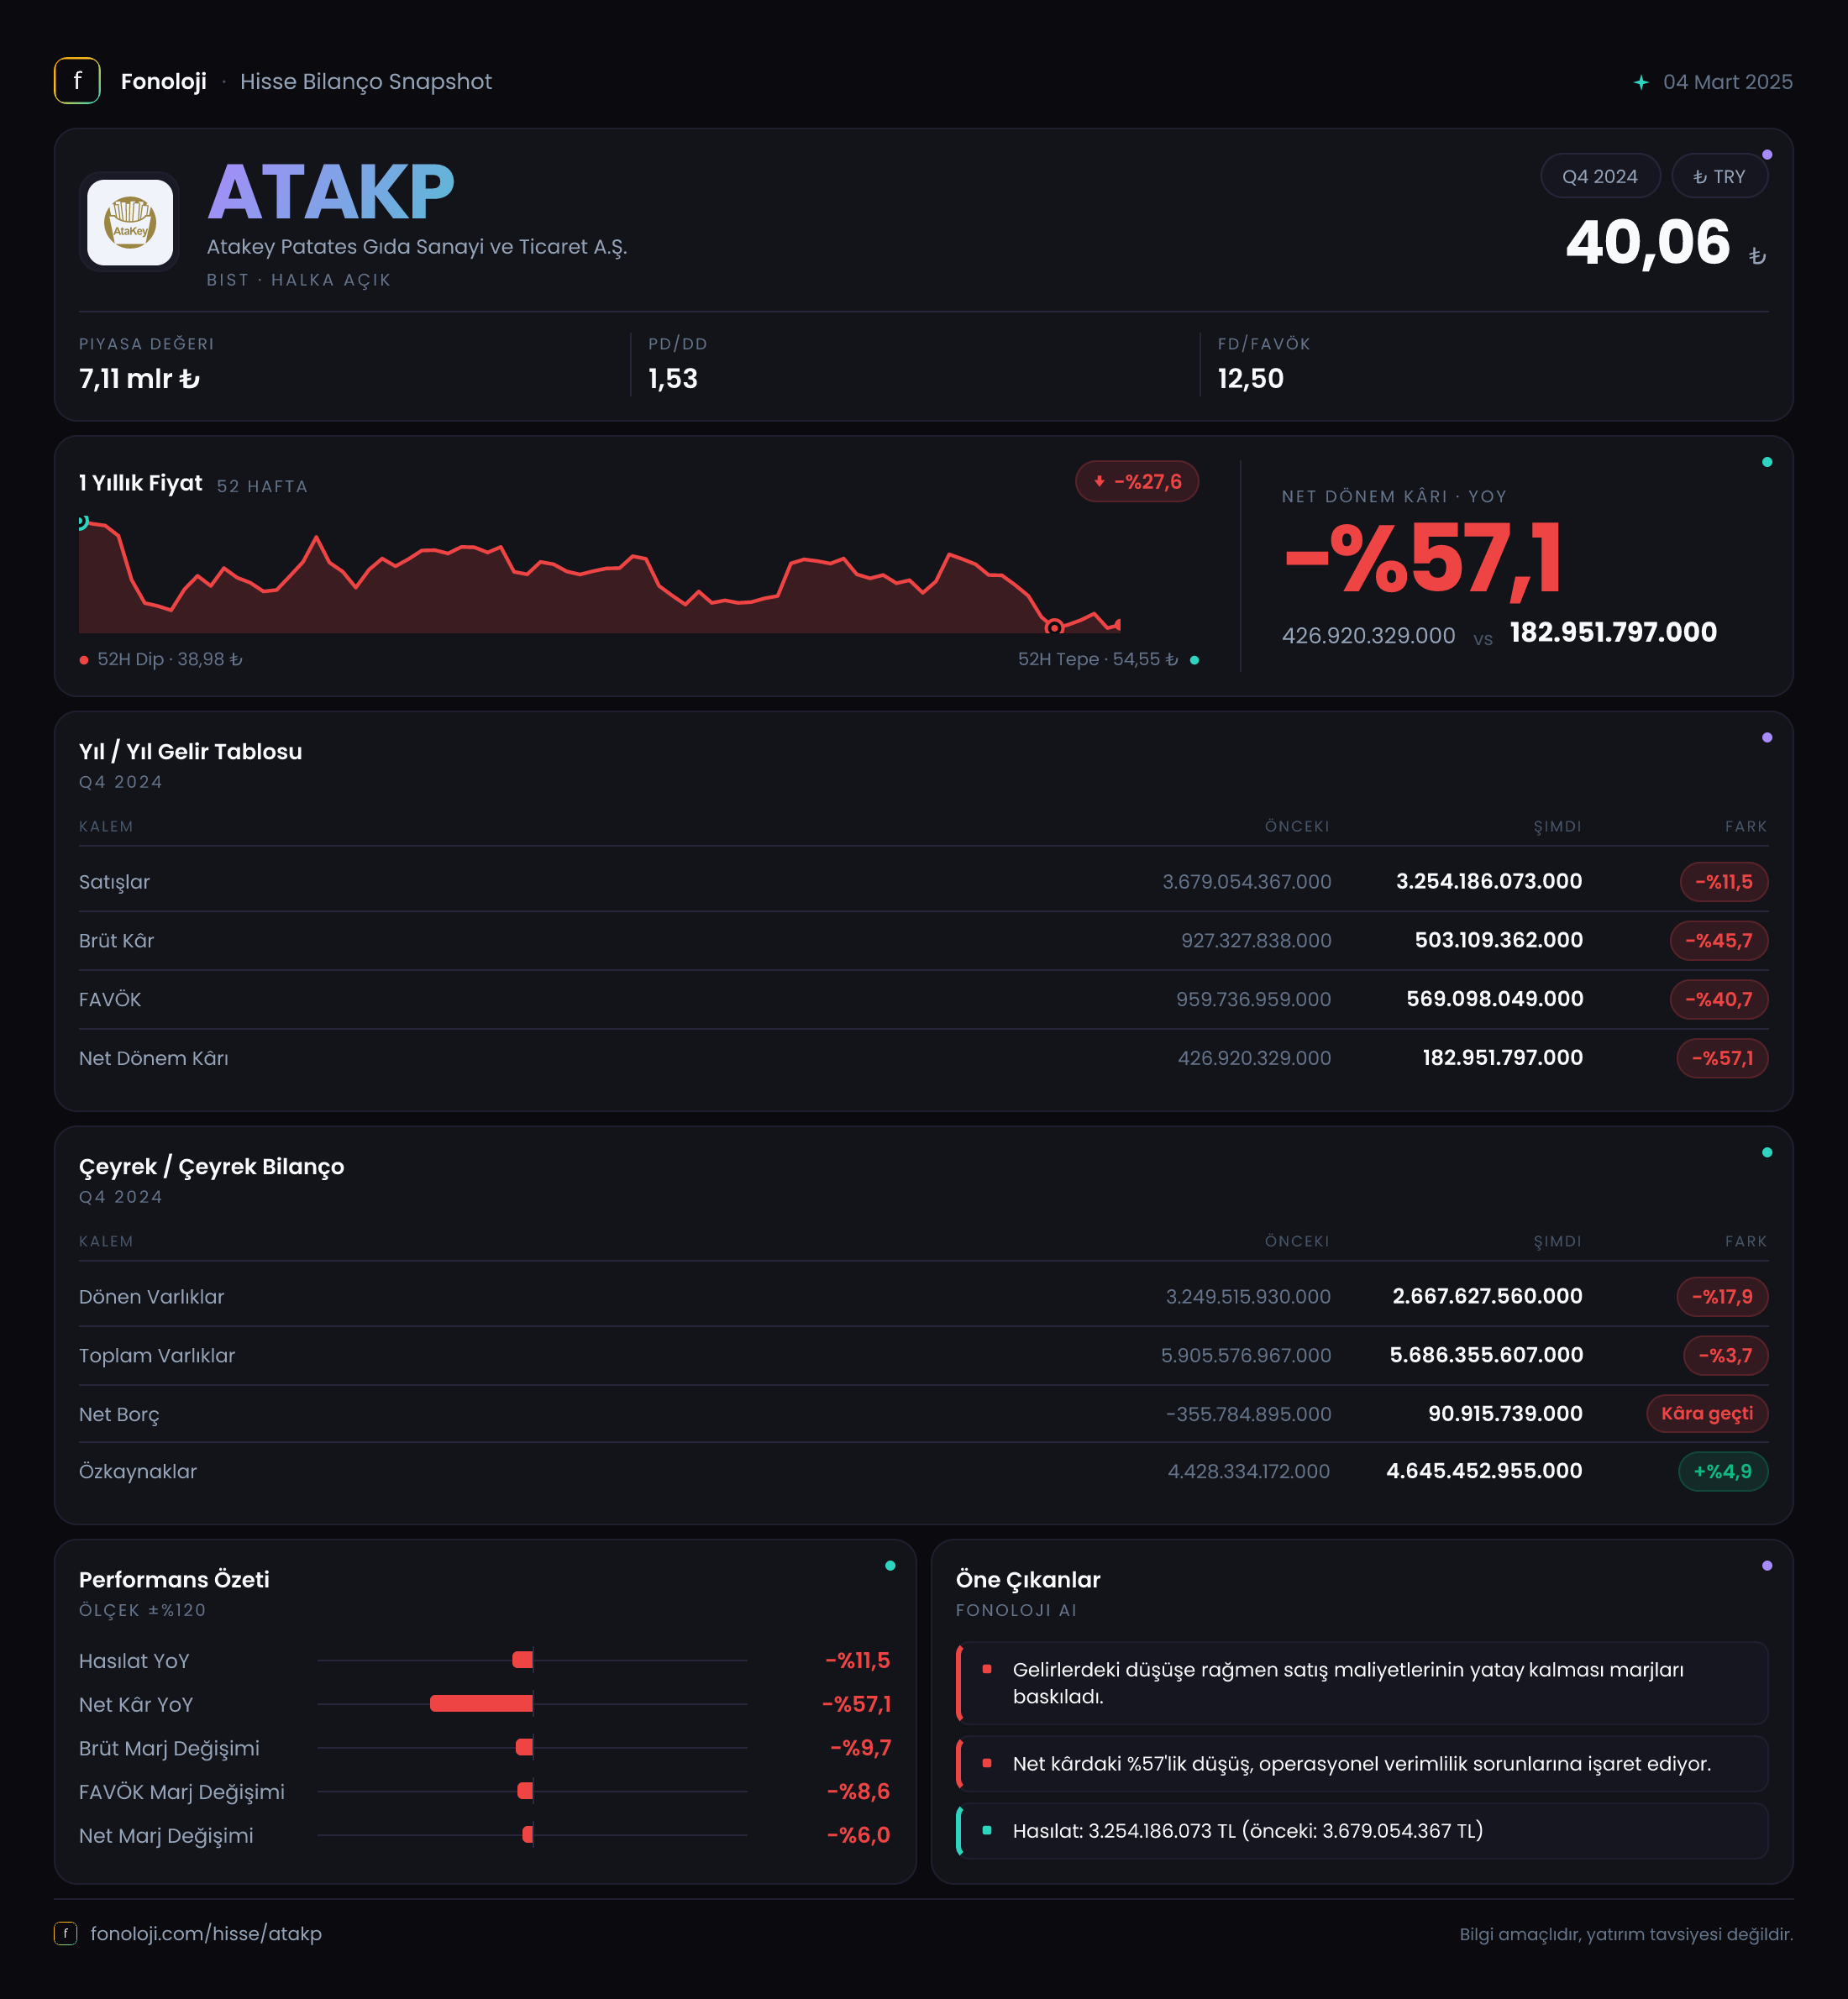Click the Net Borç previous value -355.784.895.000

1248,1414
